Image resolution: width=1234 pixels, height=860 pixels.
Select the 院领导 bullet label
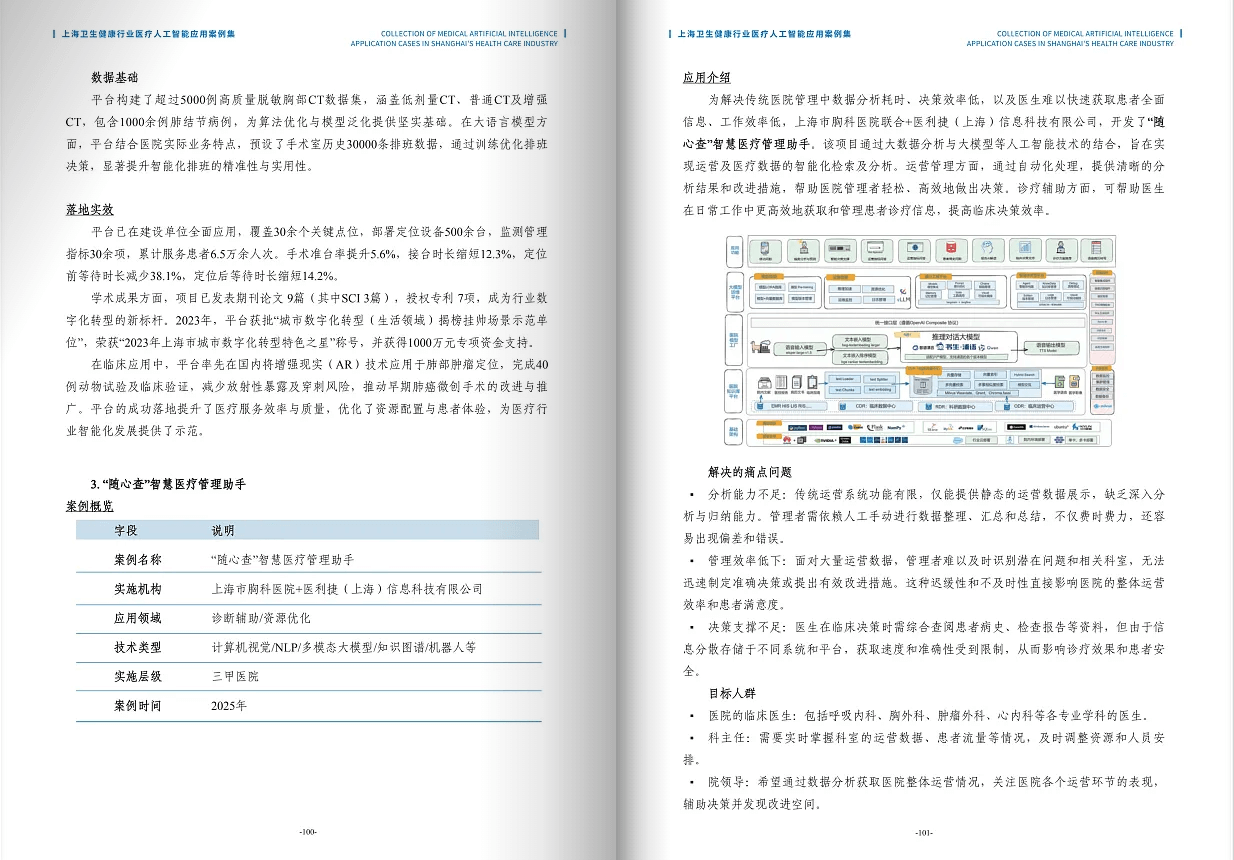pos(726,781)
